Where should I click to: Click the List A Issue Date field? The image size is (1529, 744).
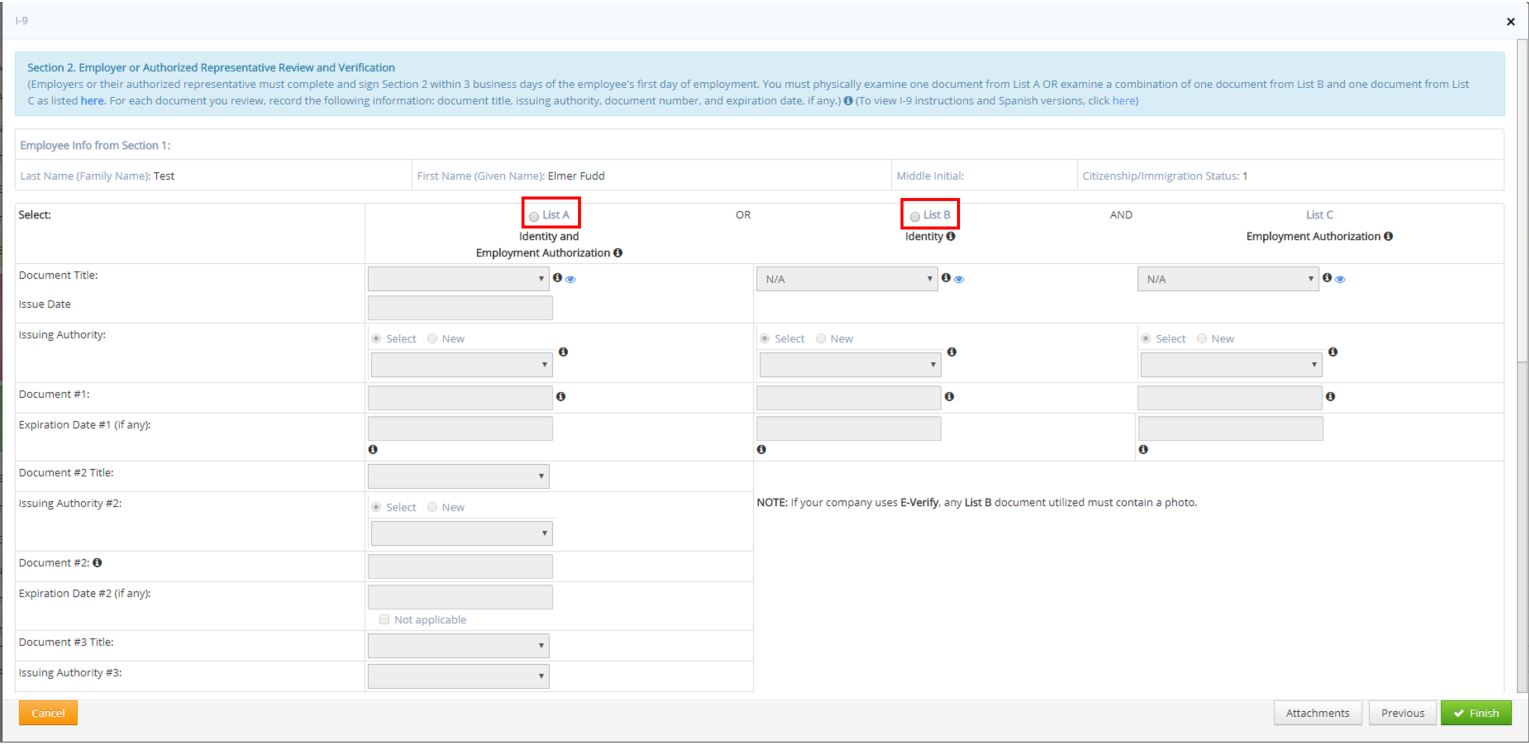(460, 308)
